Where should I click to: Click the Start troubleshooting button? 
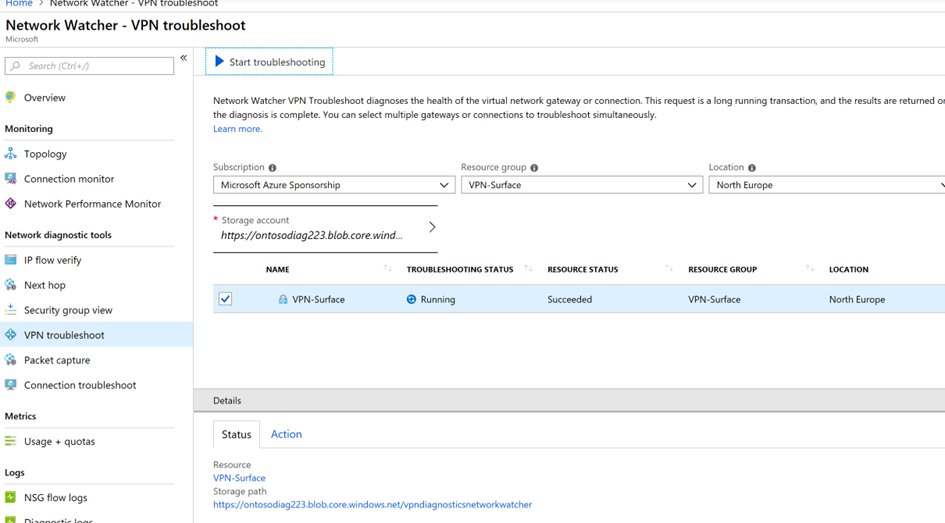click(x=269, y=61)
